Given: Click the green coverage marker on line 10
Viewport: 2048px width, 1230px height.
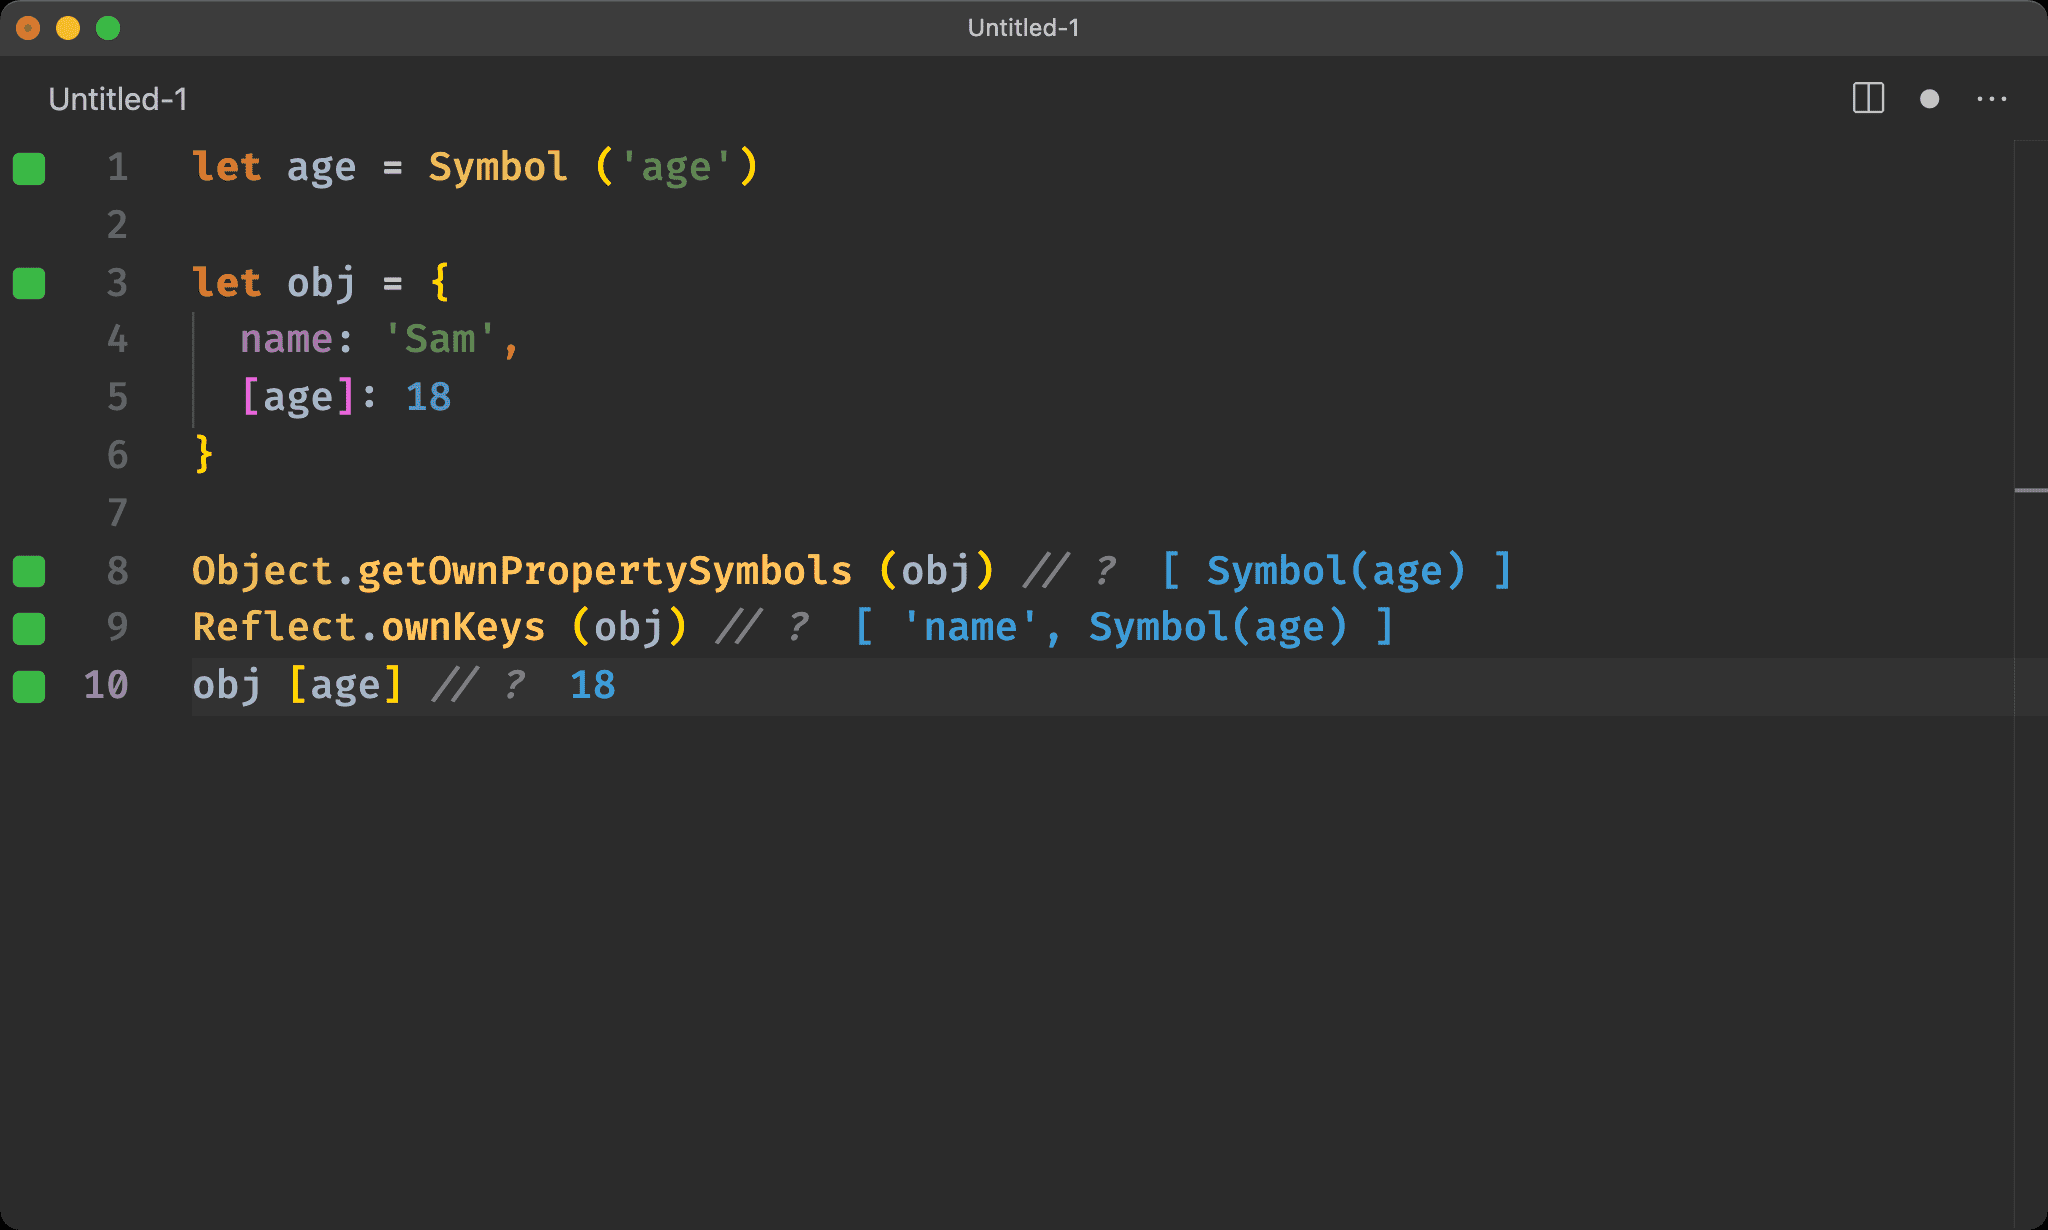Looking at the screenshot, I should click(29, 686).
